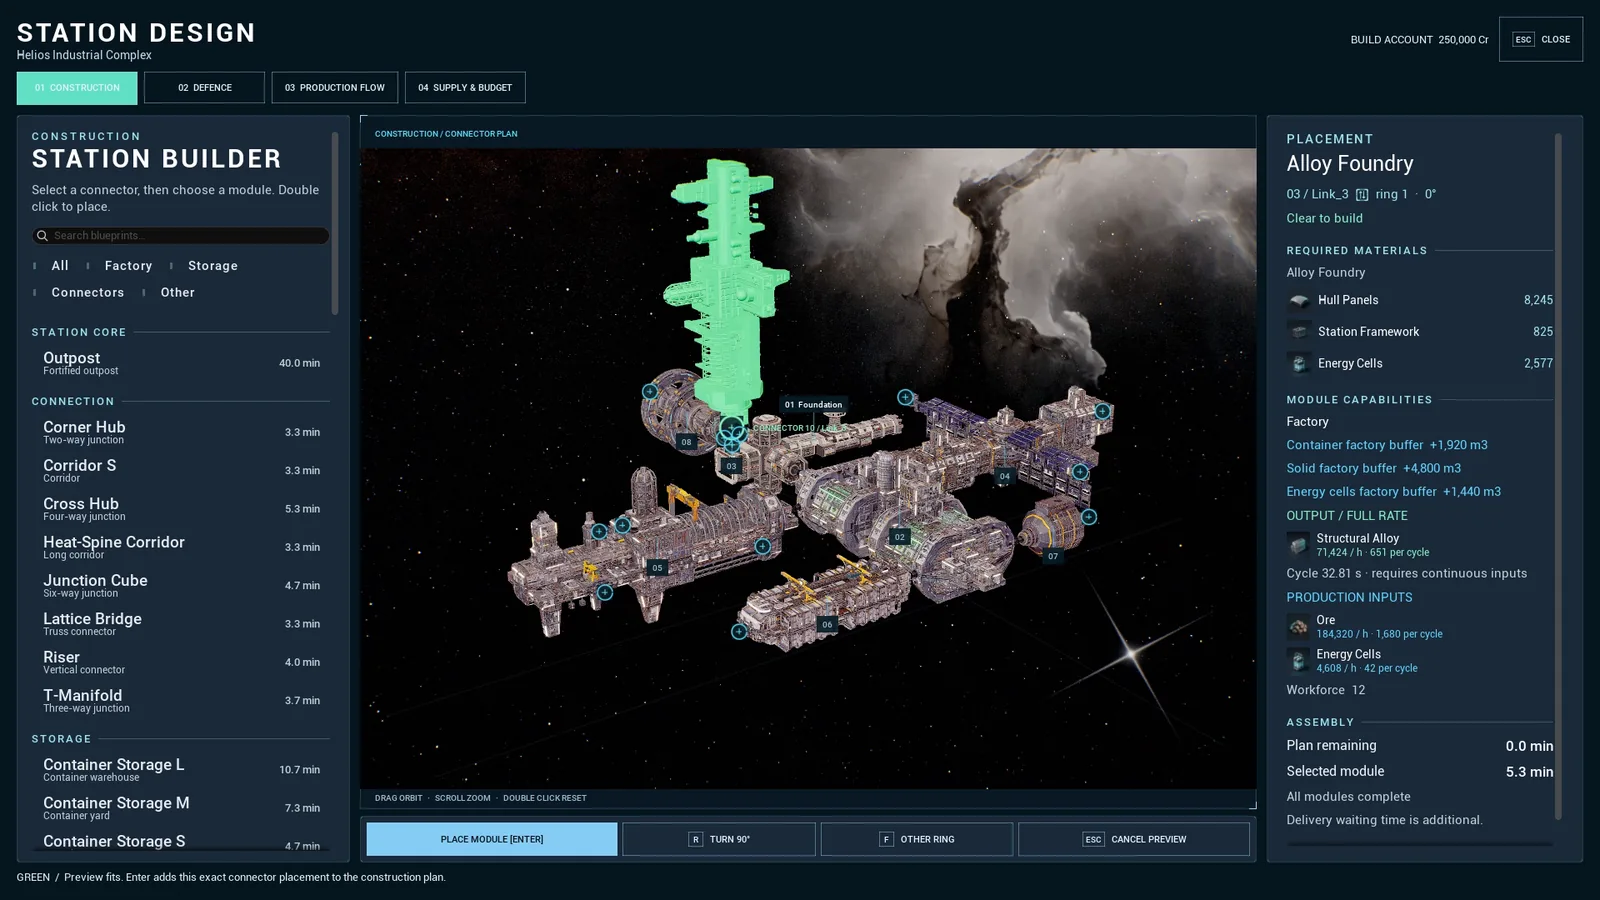The width and height of the screenshot is (1600, 900).
Task: Select the Container Storage L blueprint
Action: pyautogui.click(x=181, y=770)
